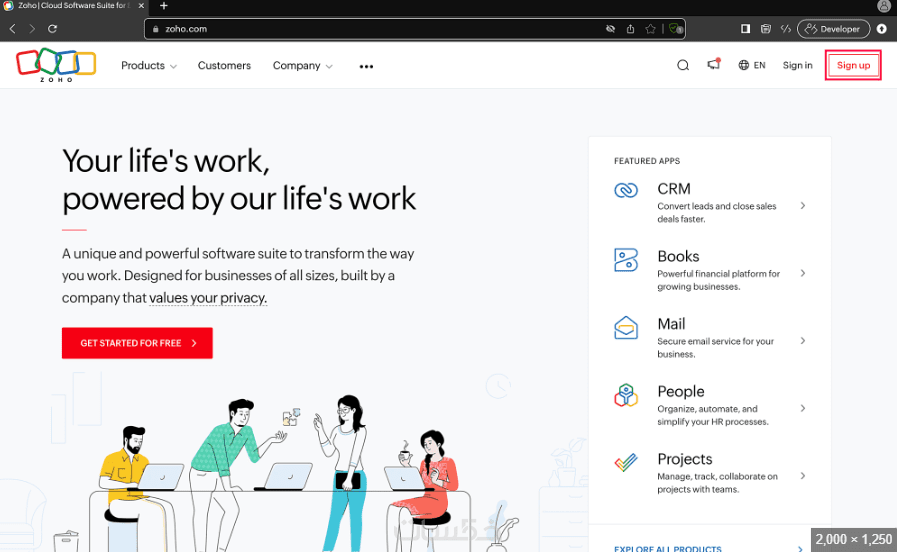The image size is (897, 552).
Task: Click the chevron next to Projects
Action: (803, 475)
